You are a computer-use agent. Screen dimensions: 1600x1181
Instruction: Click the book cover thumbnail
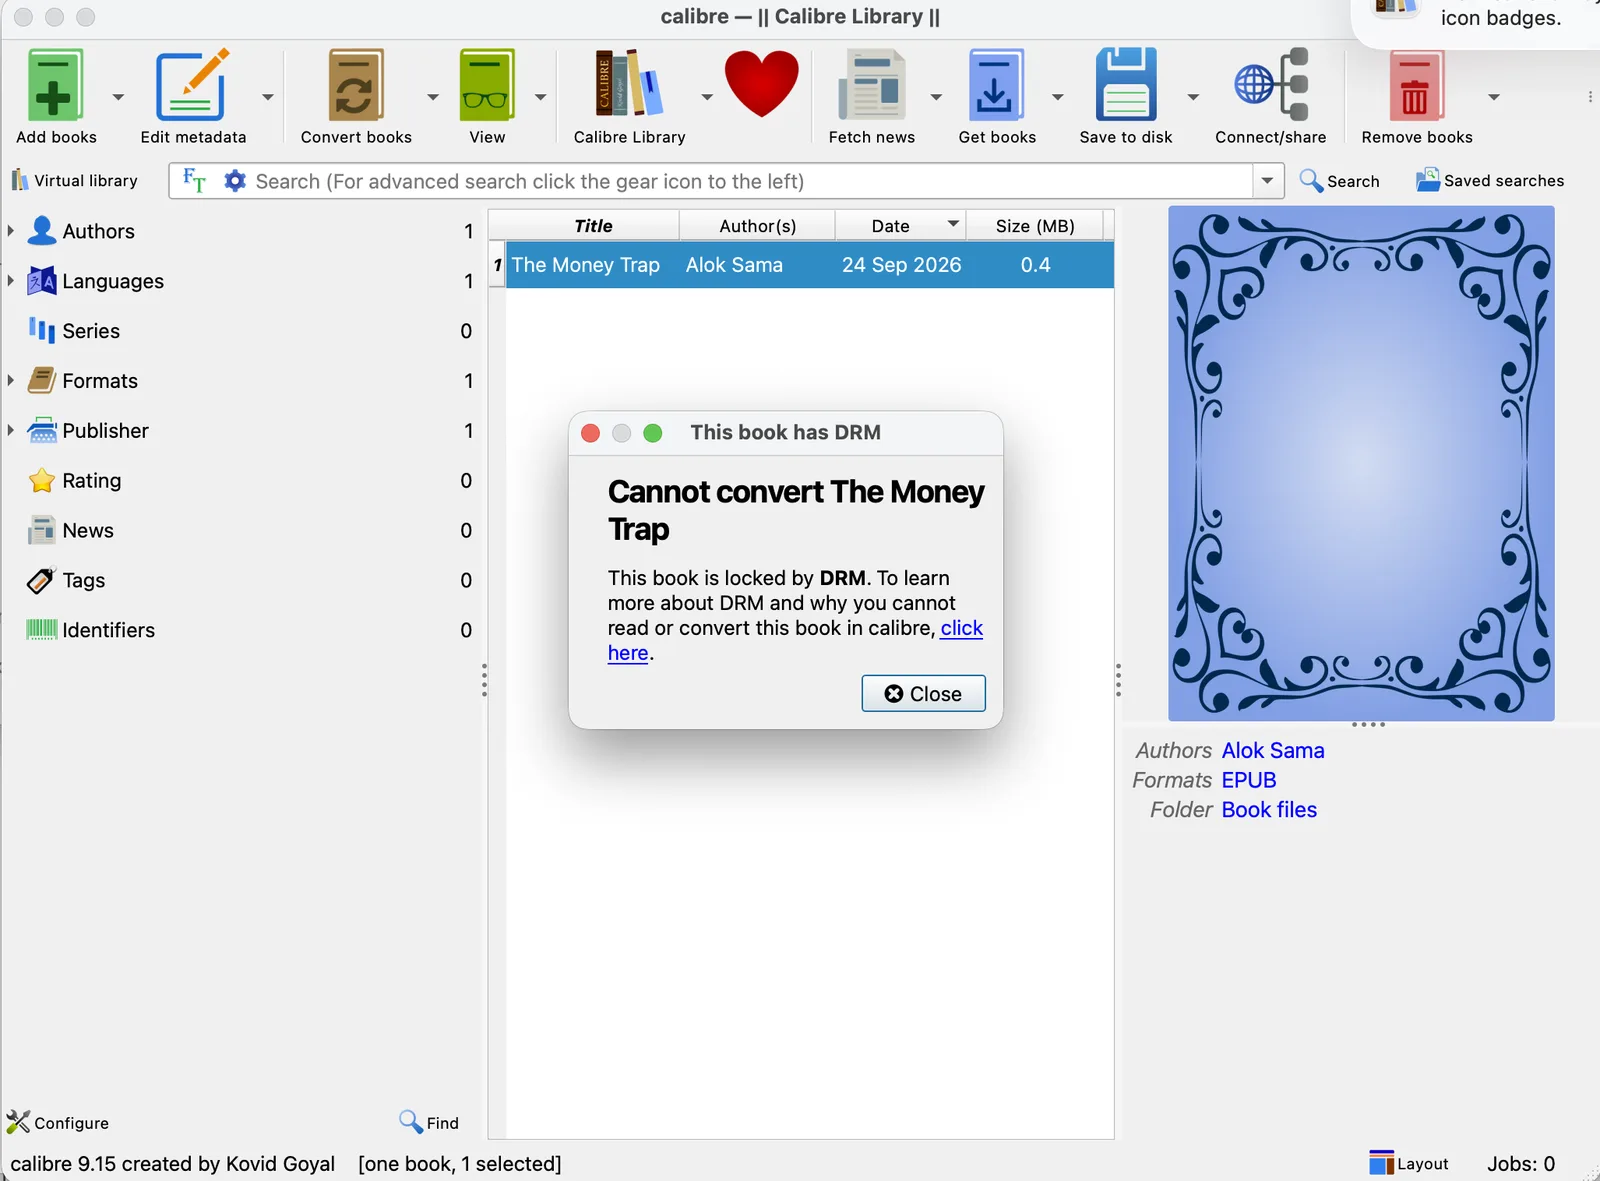[x=1361, y=463]
